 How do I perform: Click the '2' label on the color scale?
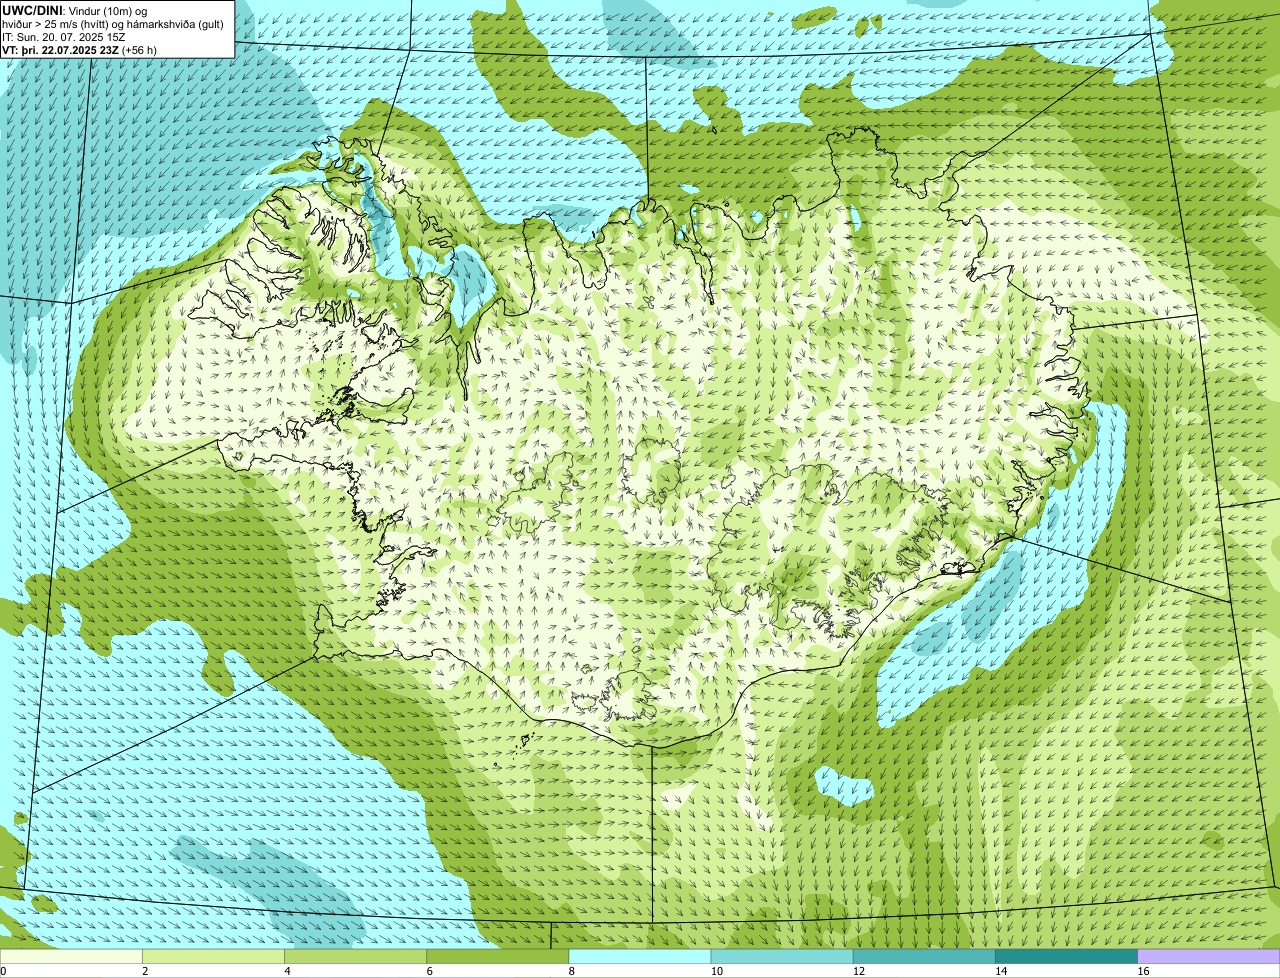point(145,971)
